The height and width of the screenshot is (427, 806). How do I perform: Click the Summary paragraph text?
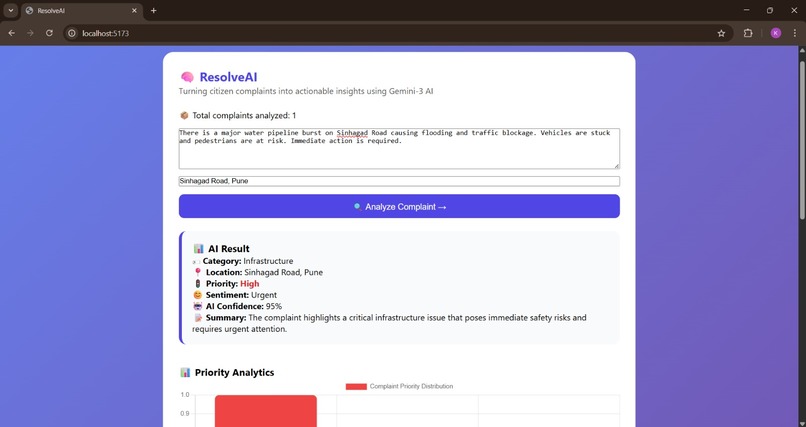389,323
